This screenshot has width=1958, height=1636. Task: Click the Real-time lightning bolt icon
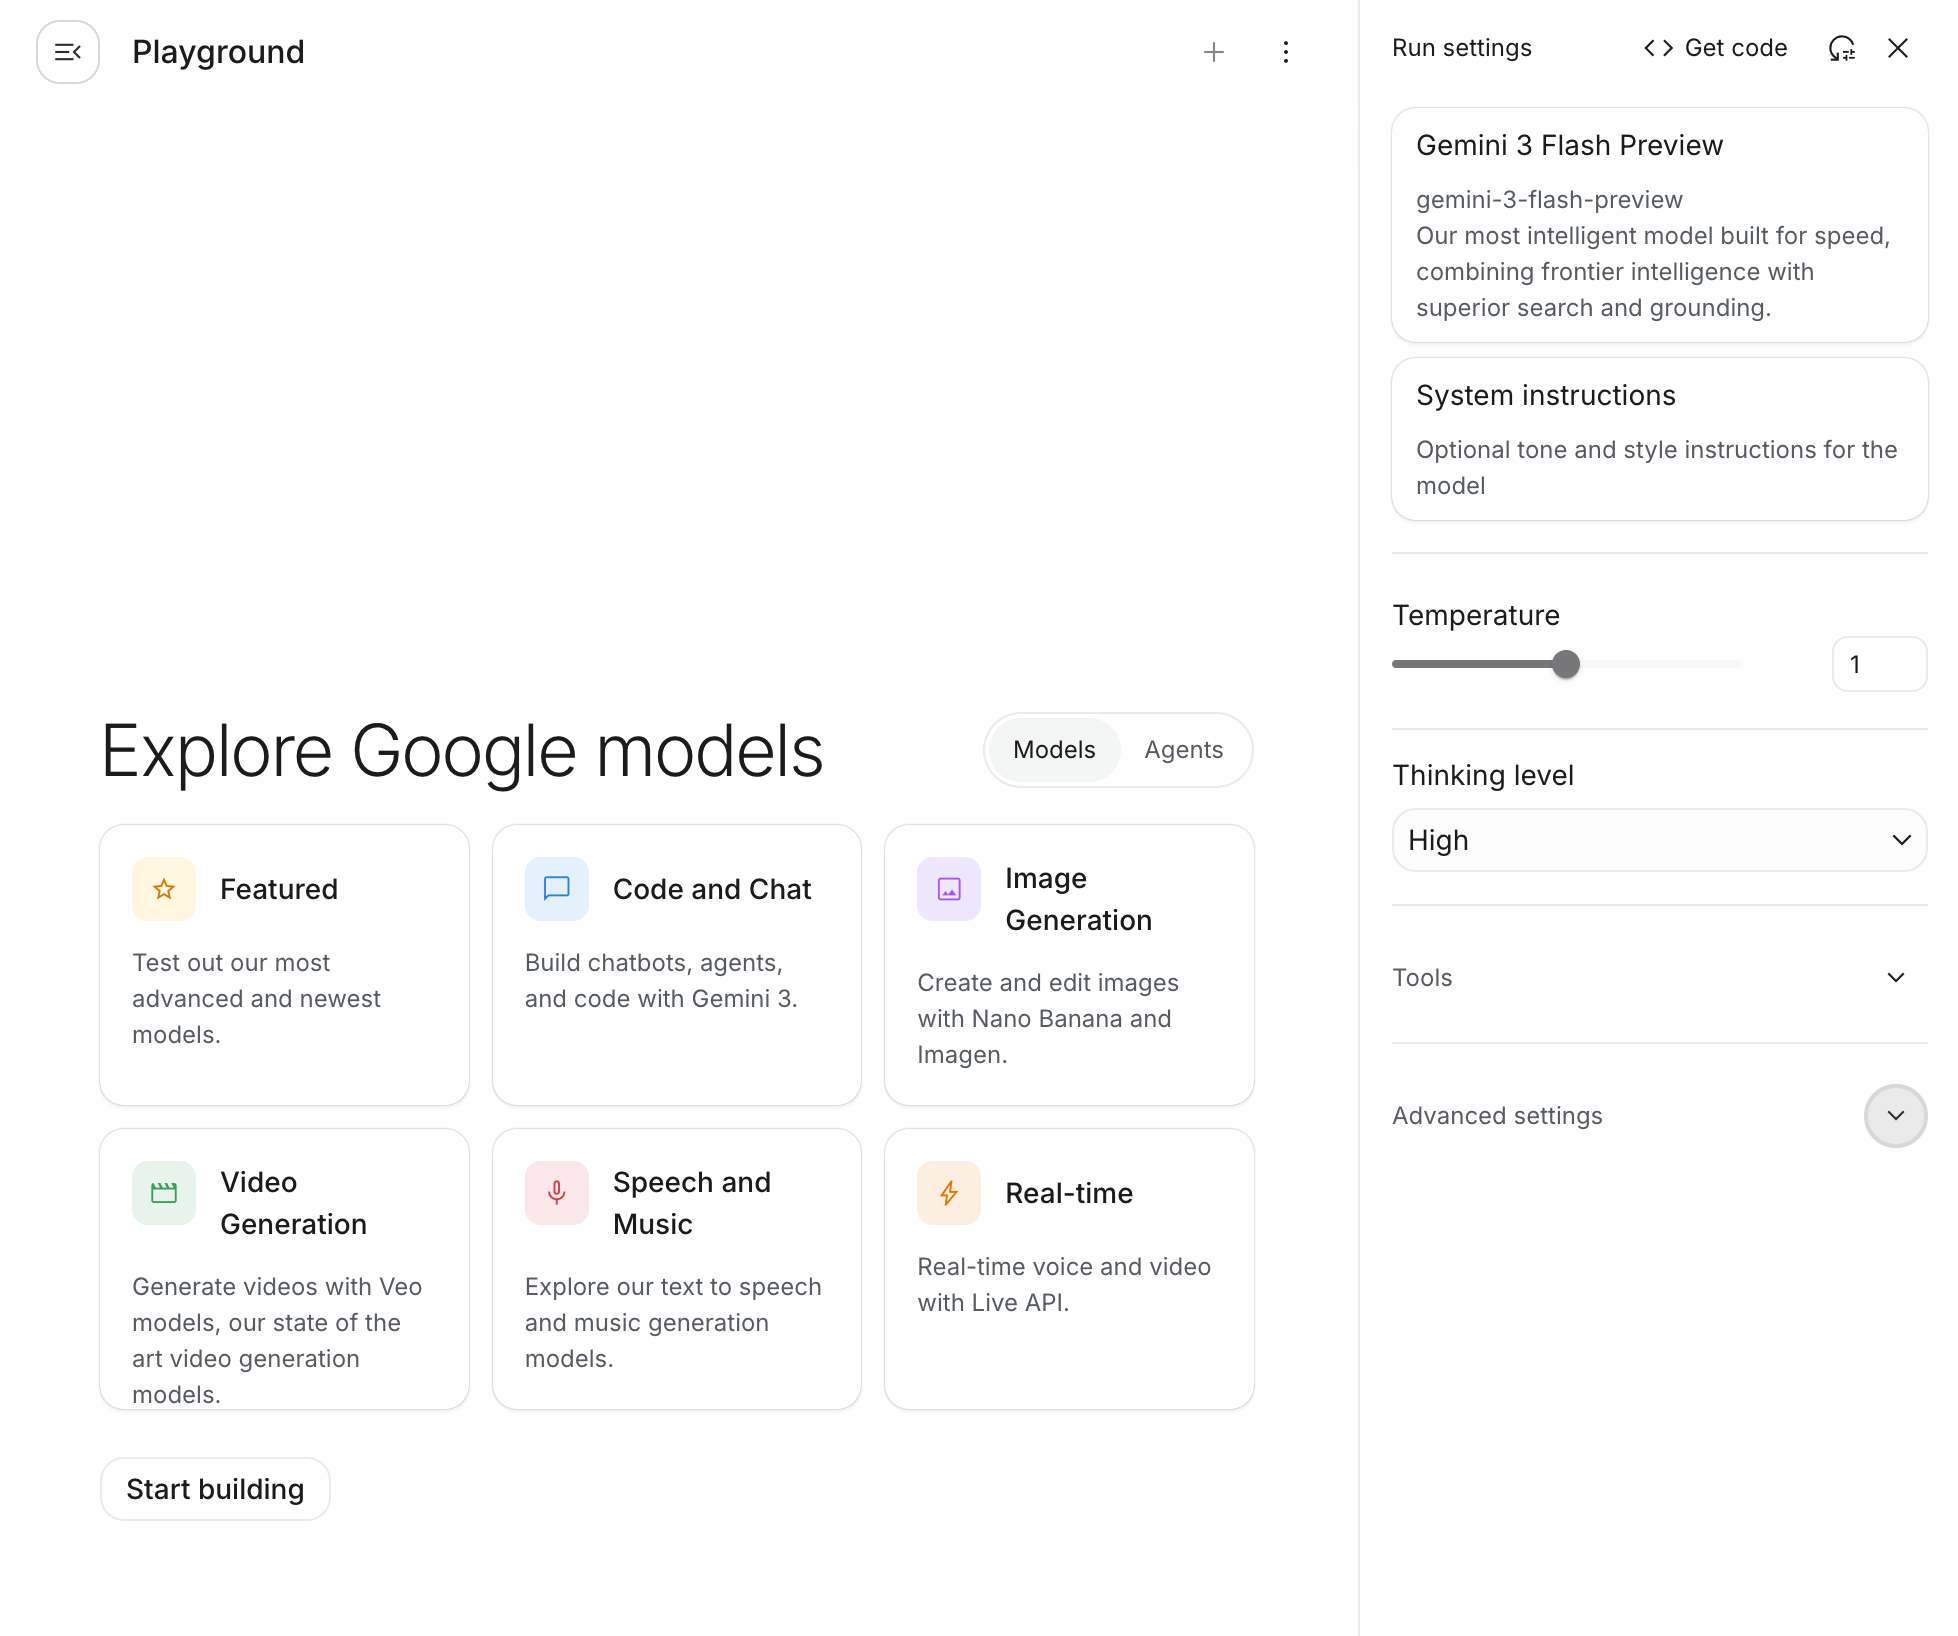click(949, 1193)
